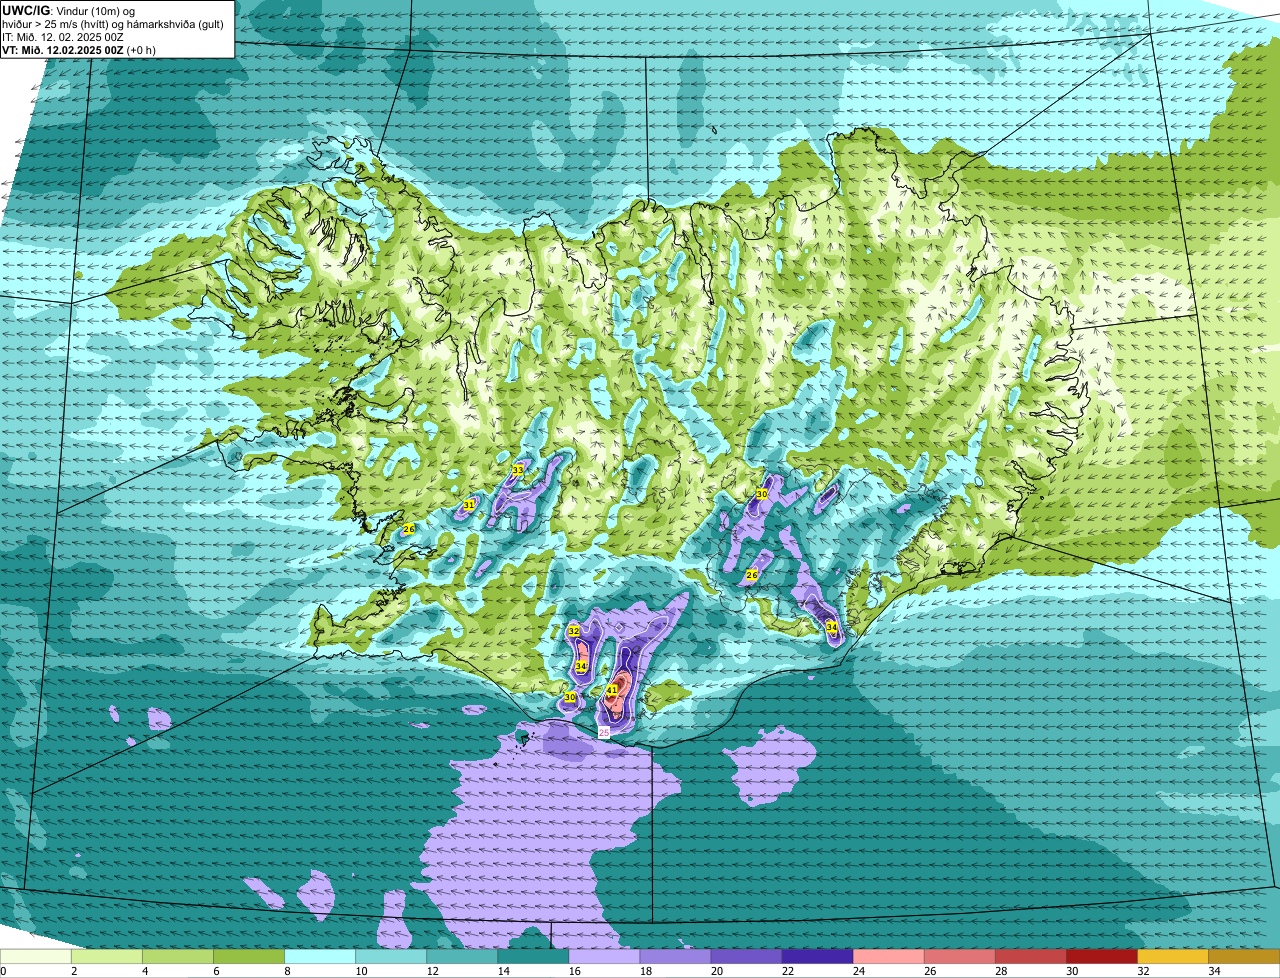This screenshot has height=978, width=1280.
Task: Select the dark red swatch between 30 and 32
Action: [1101, 957]
